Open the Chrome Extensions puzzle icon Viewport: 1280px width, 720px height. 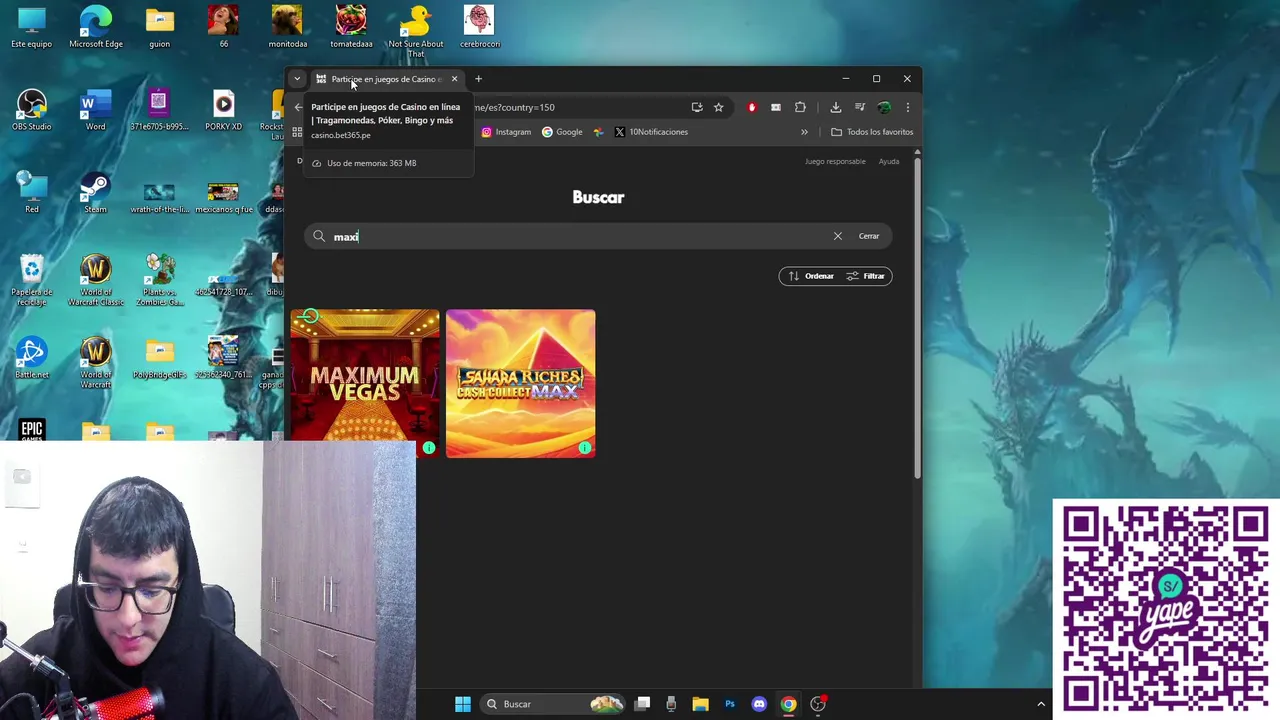pos(800,107)
